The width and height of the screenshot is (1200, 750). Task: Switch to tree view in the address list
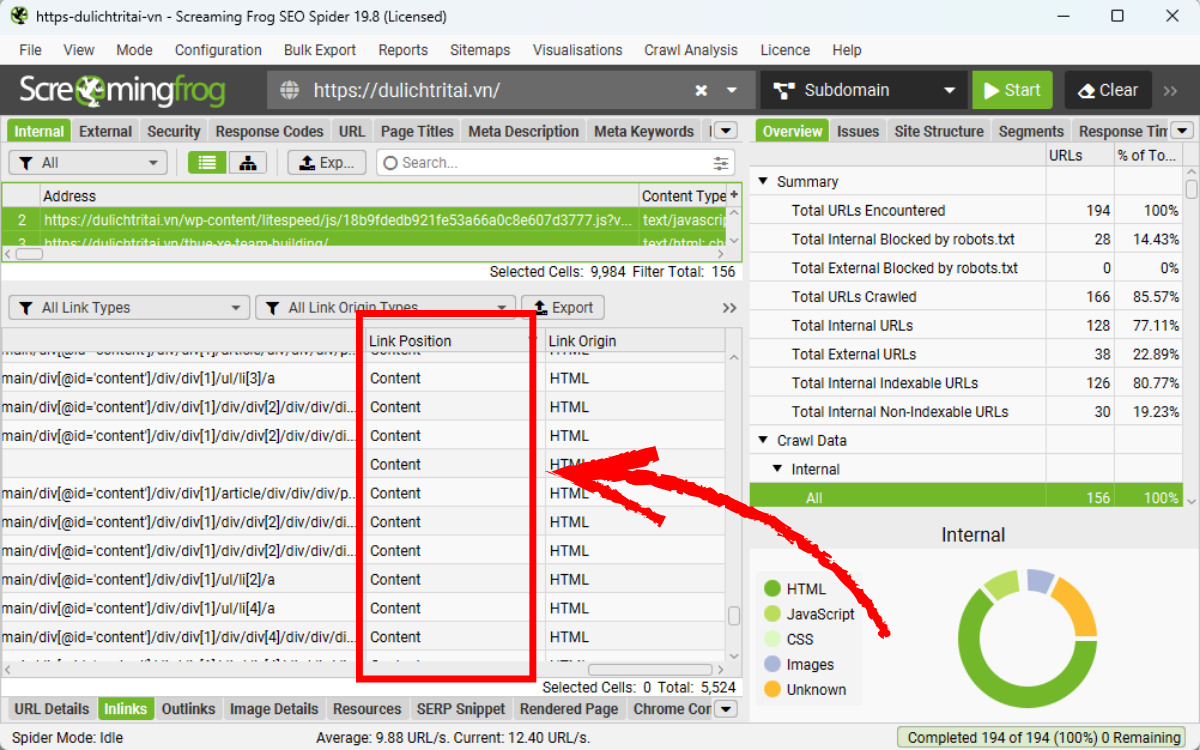247,161
